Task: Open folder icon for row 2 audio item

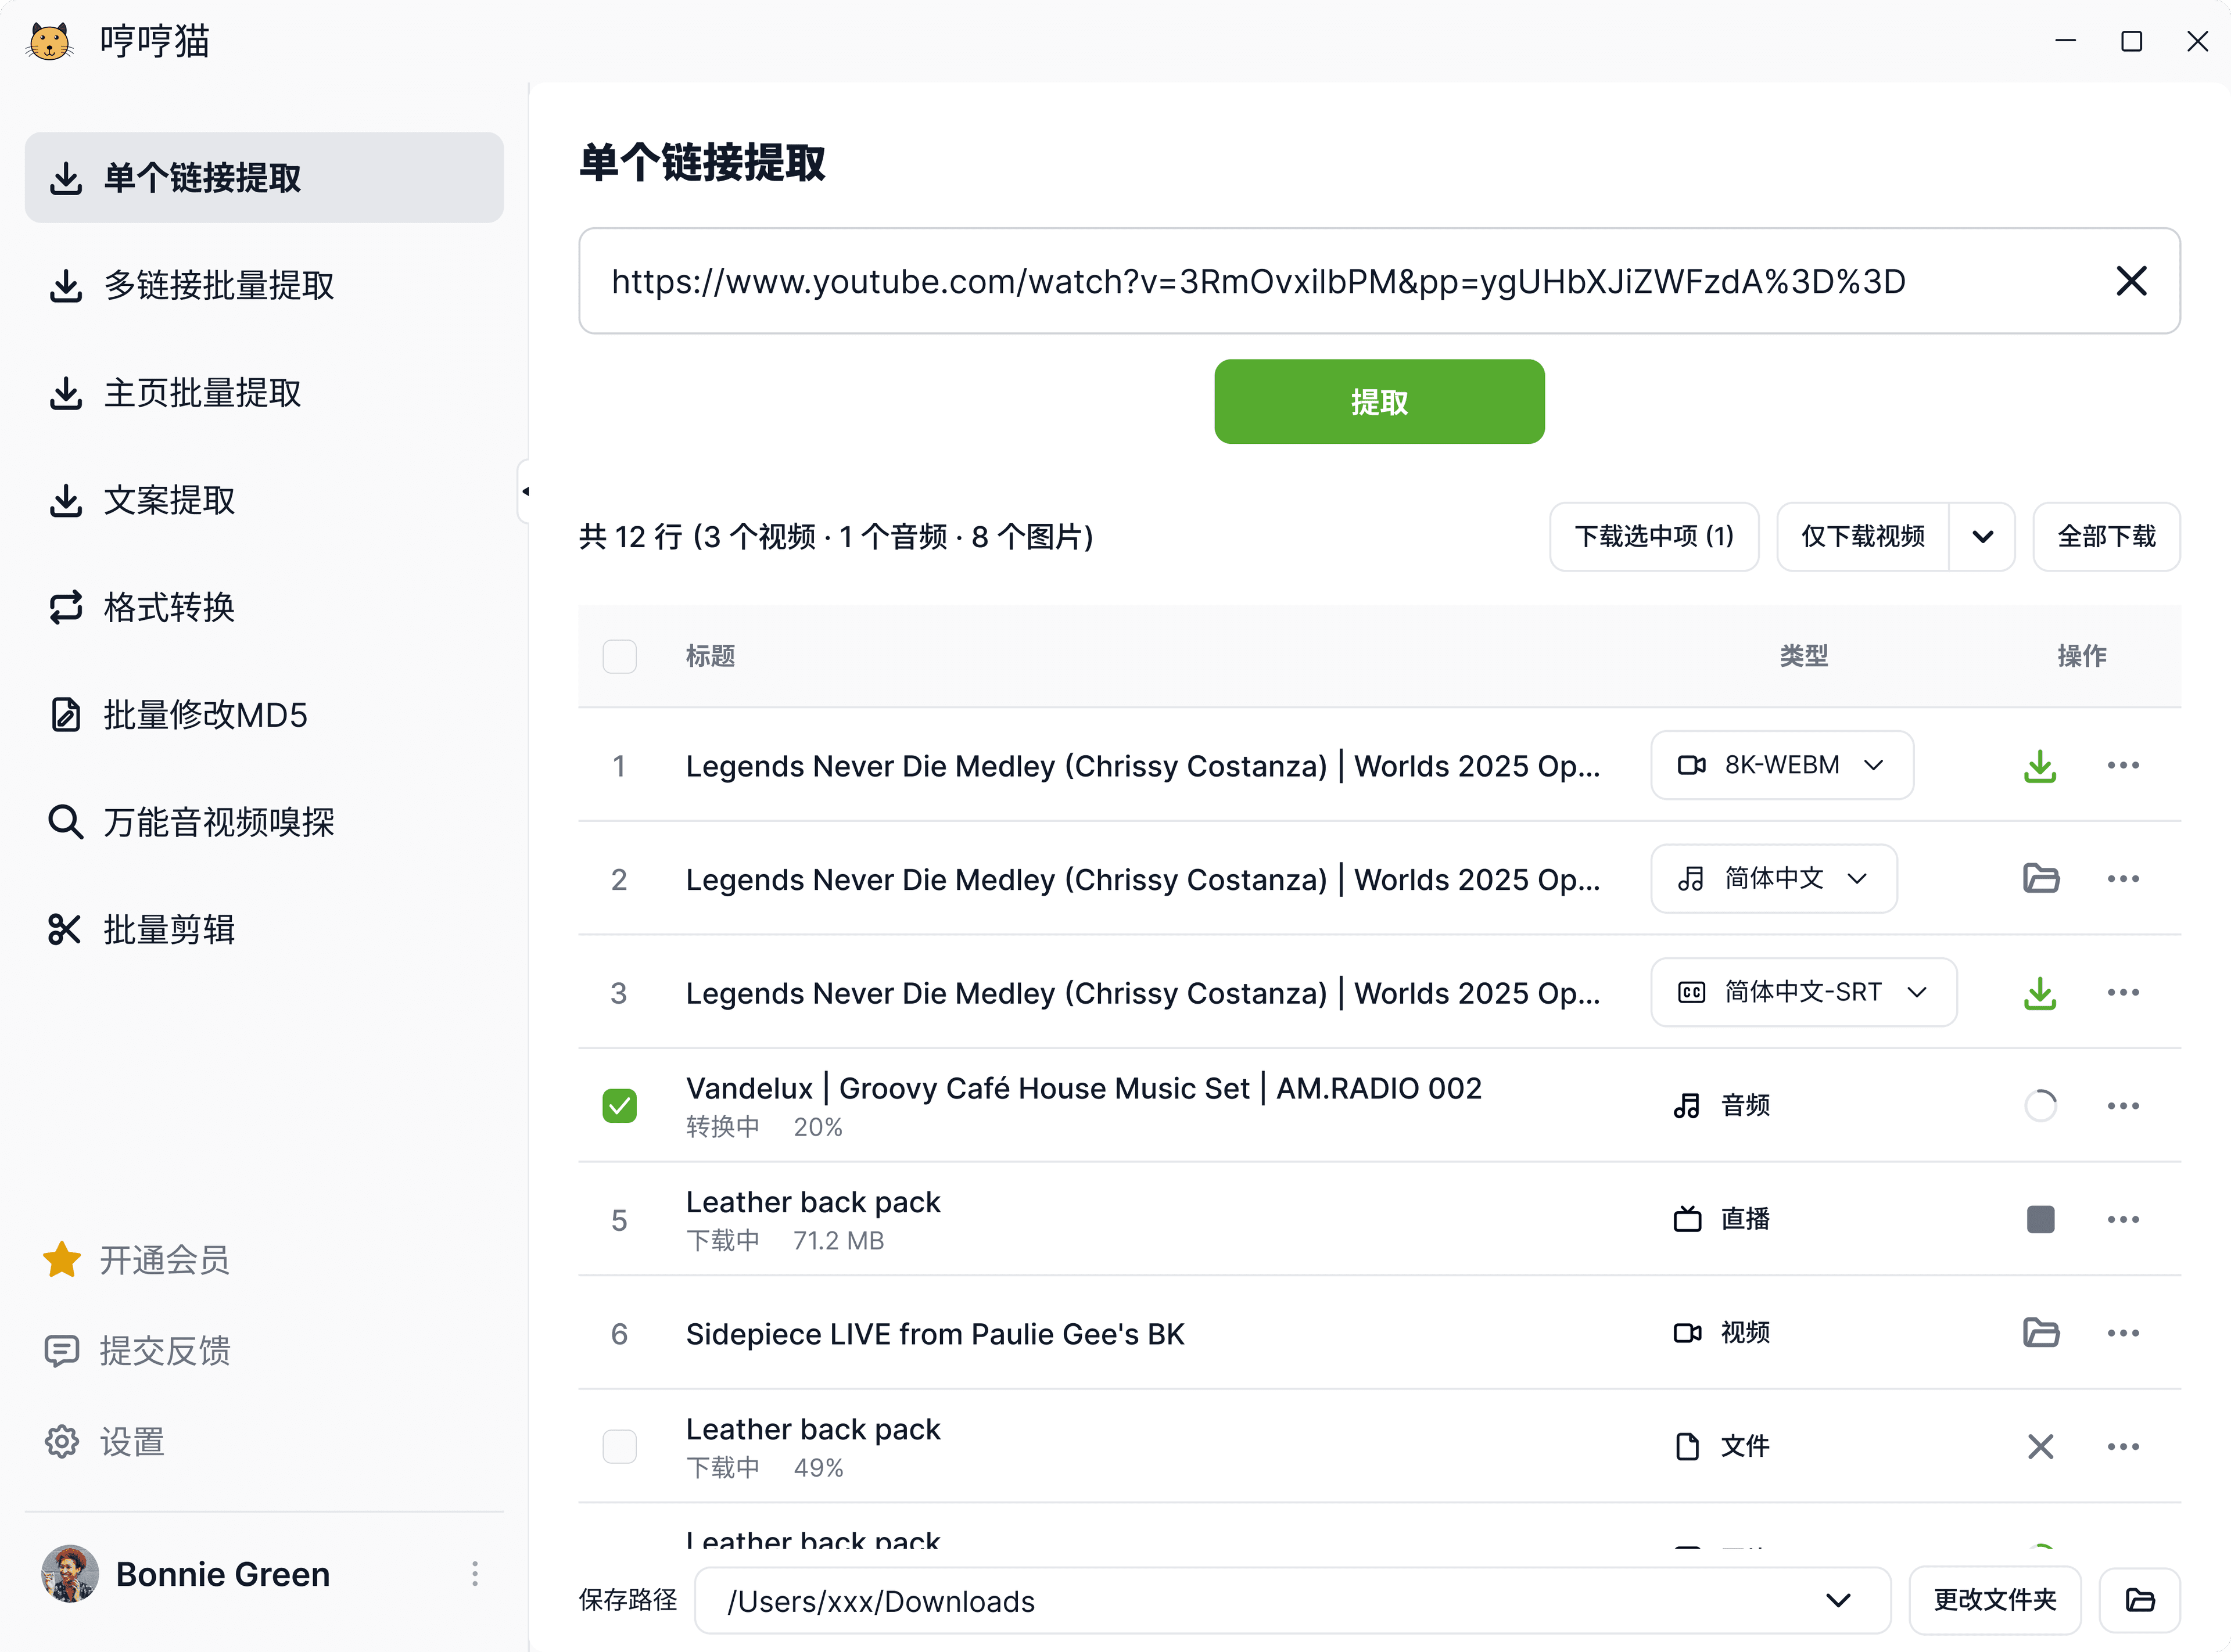Action: click(x=2040, y=879)
